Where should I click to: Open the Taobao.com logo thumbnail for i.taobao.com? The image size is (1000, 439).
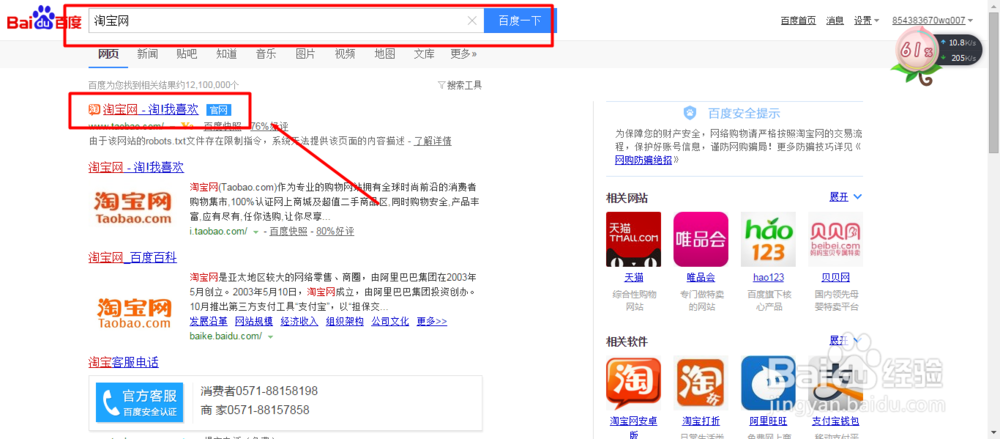[135, 207]
